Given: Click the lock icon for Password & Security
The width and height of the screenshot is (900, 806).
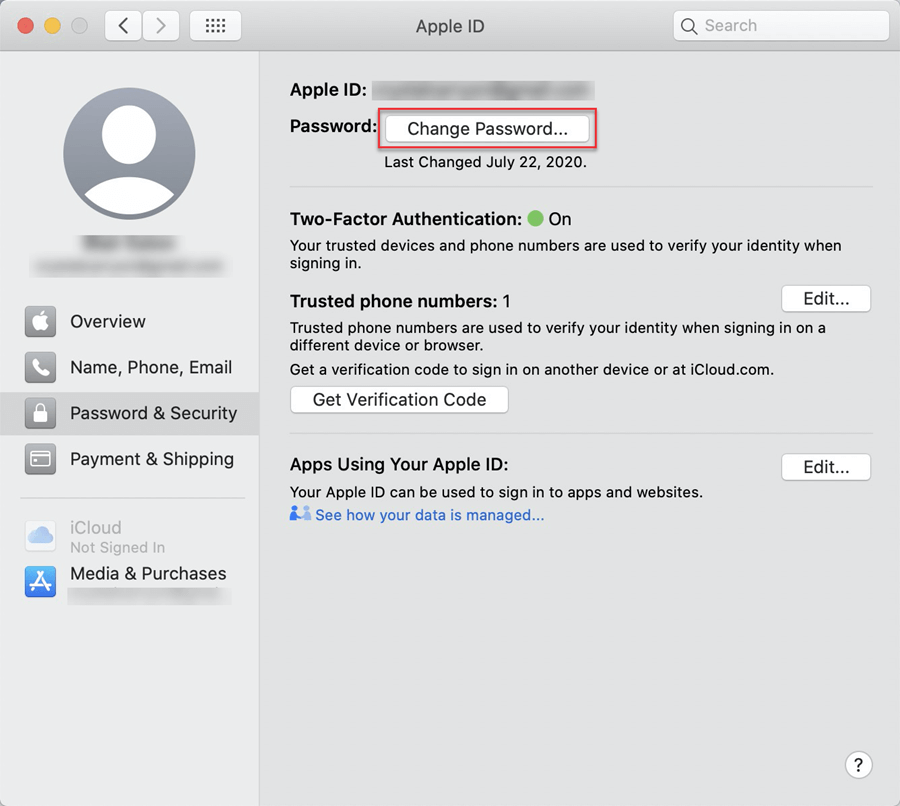Looking at the screenshot, I should tap(40, 413).
